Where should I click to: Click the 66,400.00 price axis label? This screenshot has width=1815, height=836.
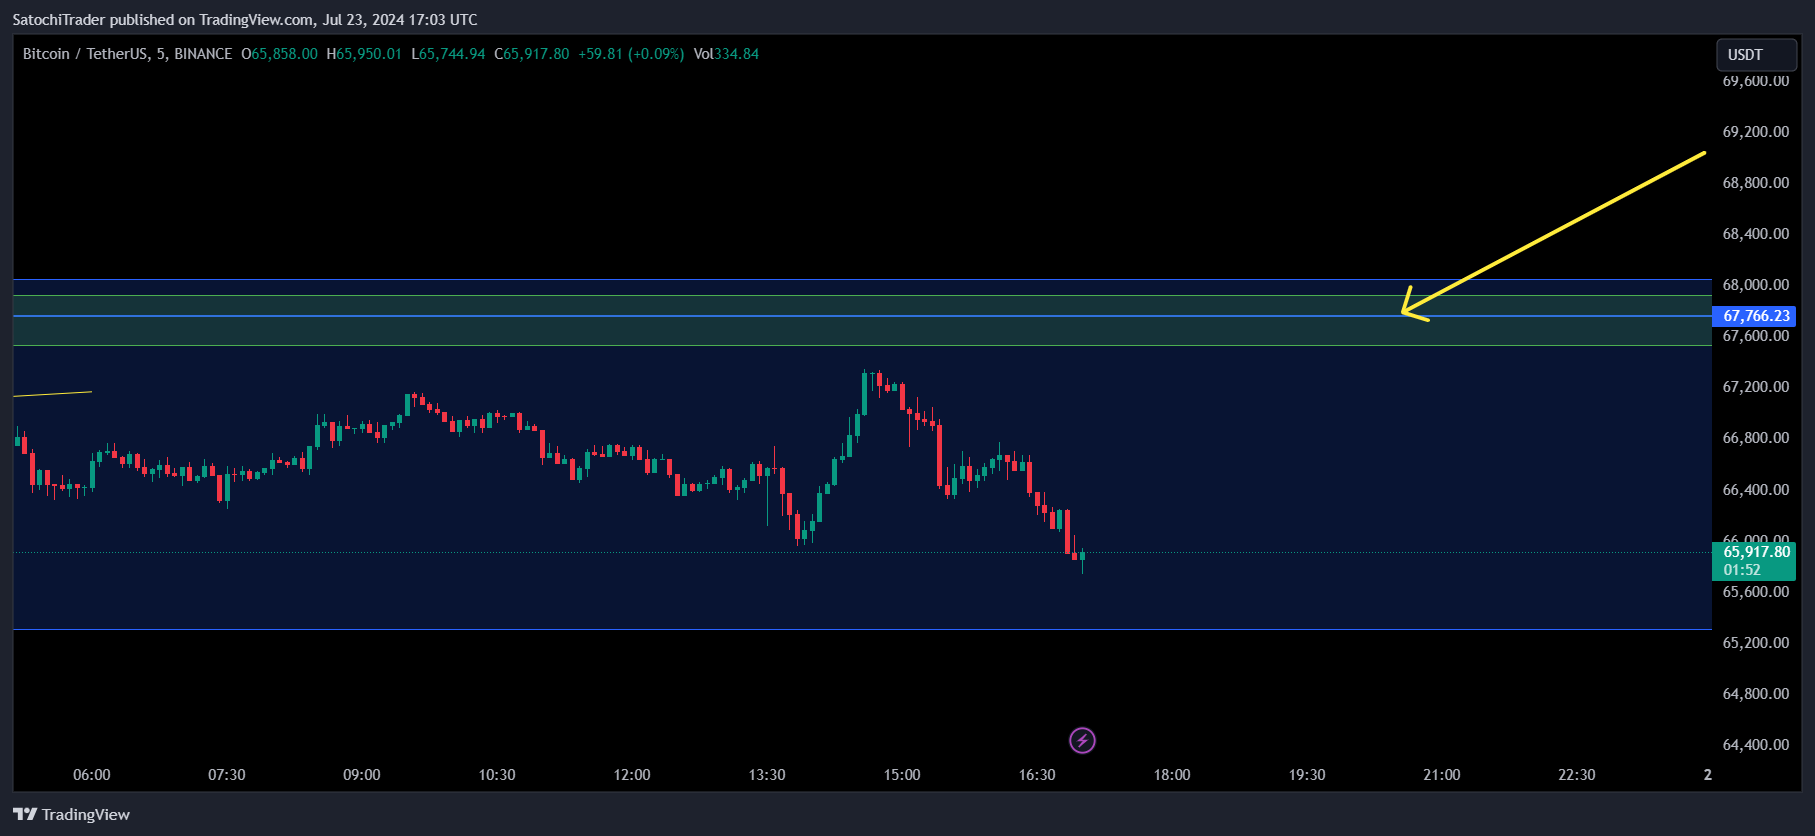point(1755,490)
